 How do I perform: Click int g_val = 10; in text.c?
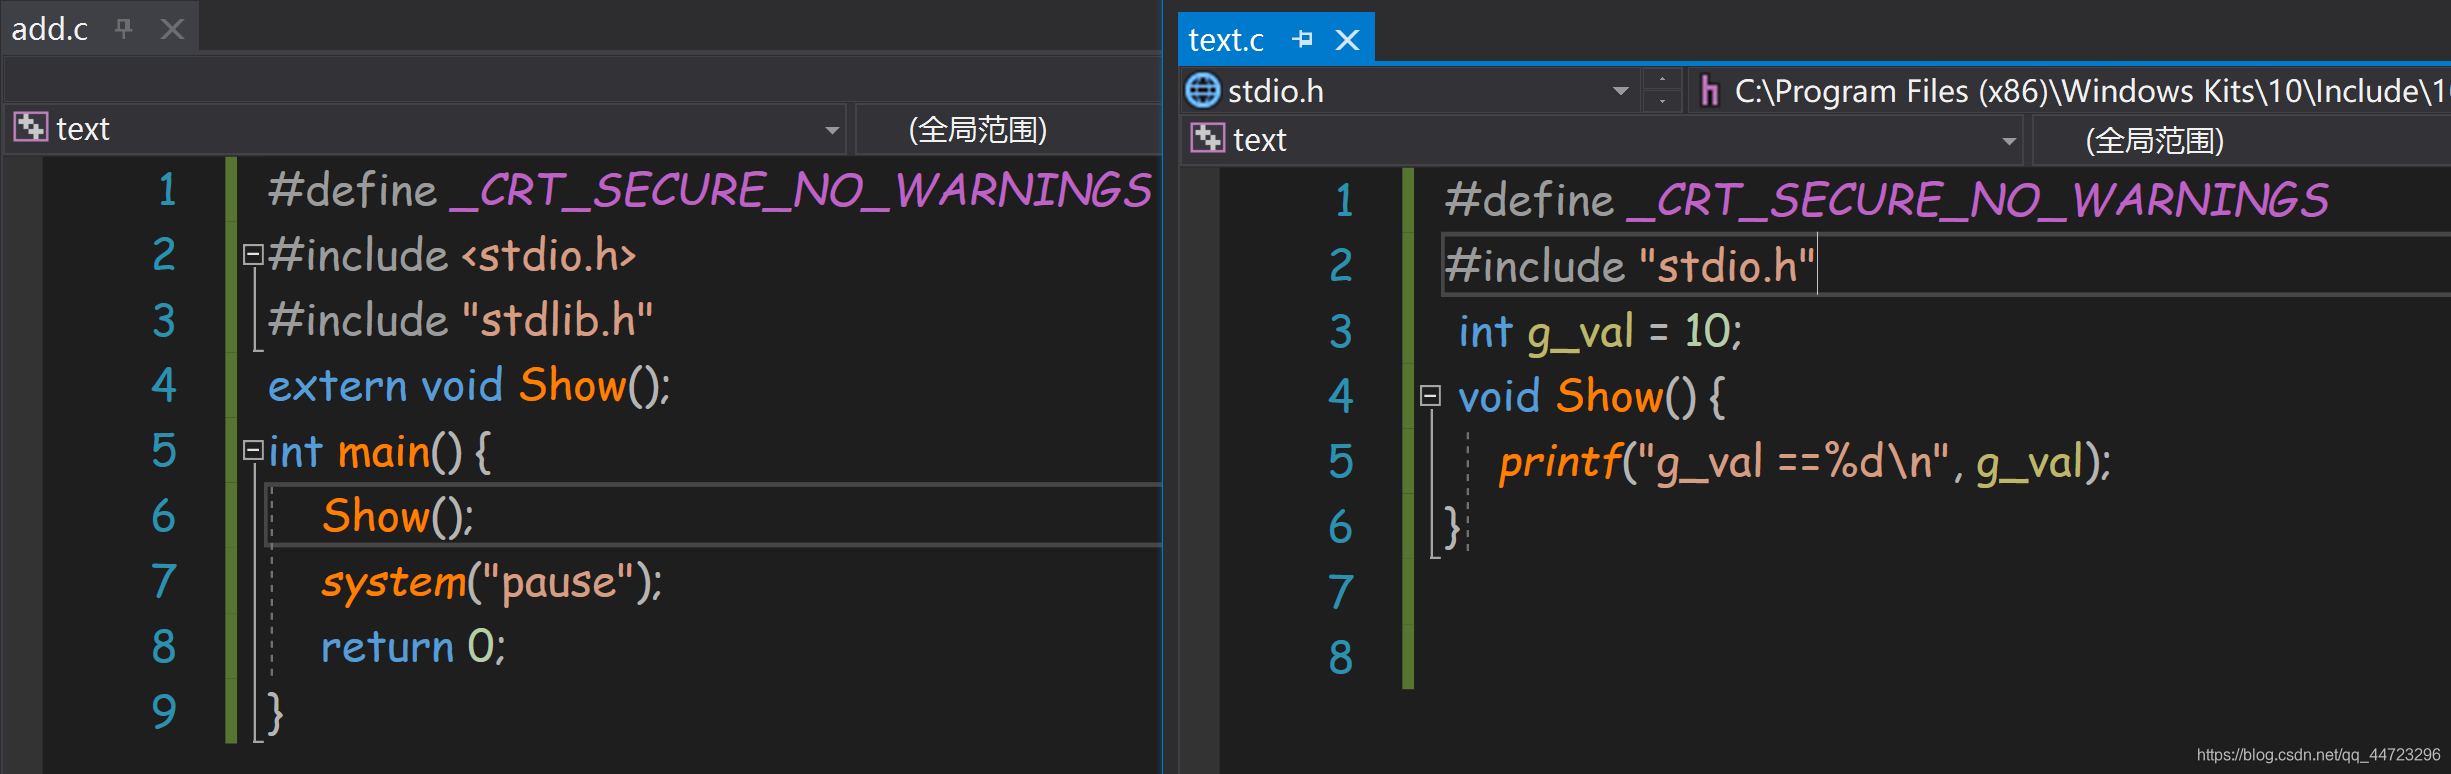(1600, 332)
